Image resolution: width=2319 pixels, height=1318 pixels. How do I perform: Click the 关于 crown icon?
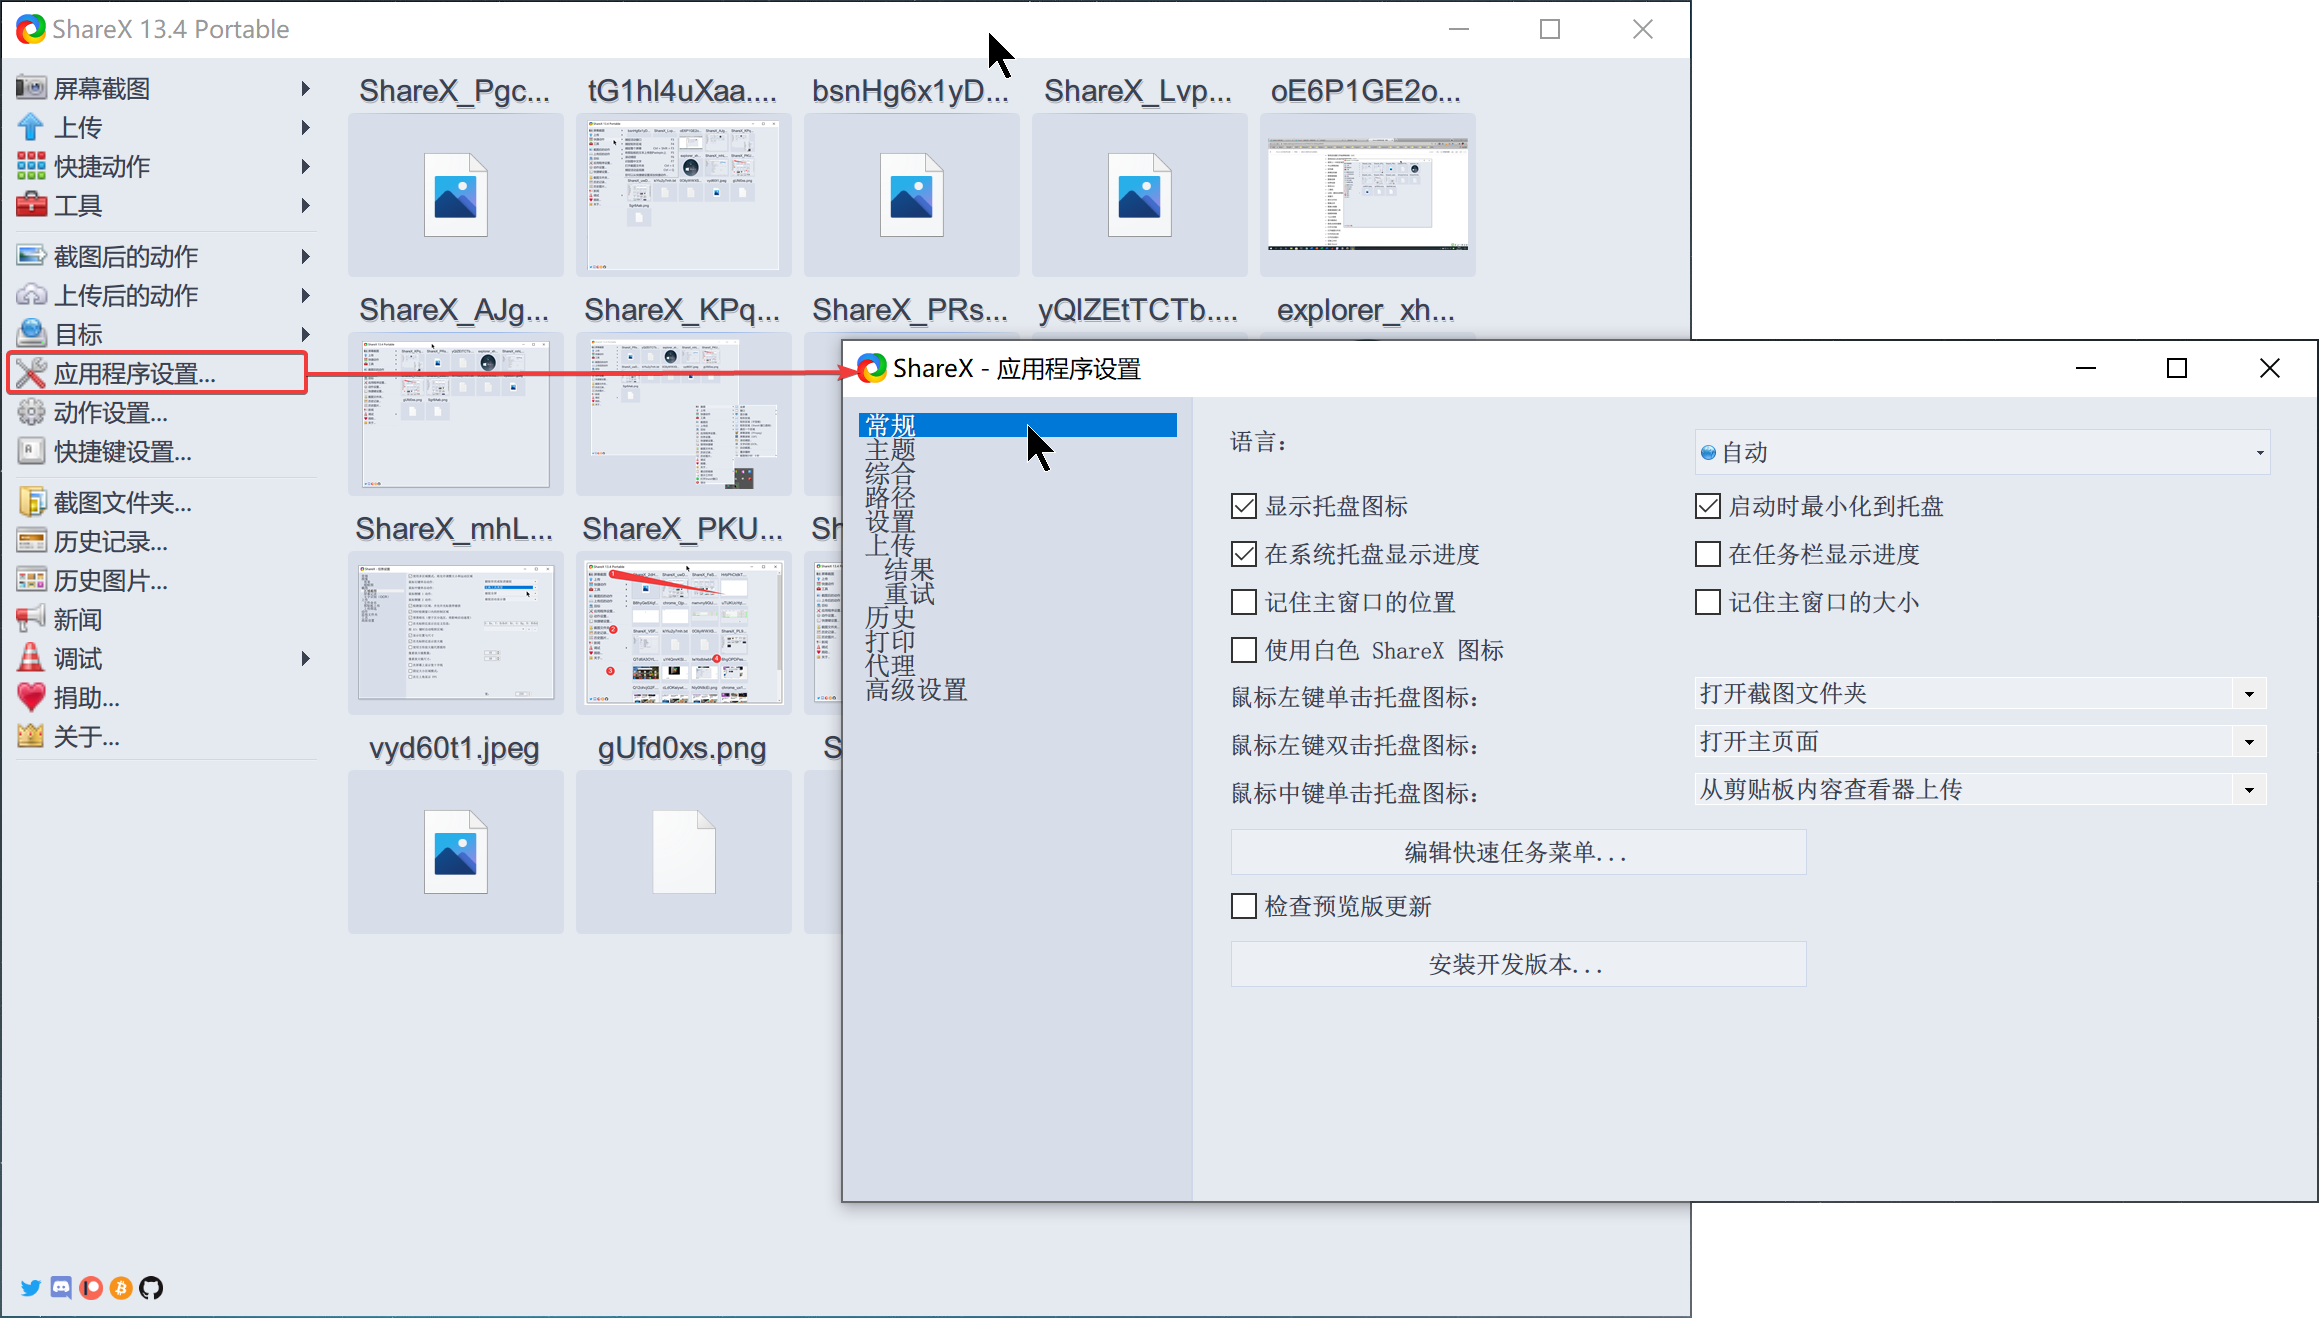[31, 736]
